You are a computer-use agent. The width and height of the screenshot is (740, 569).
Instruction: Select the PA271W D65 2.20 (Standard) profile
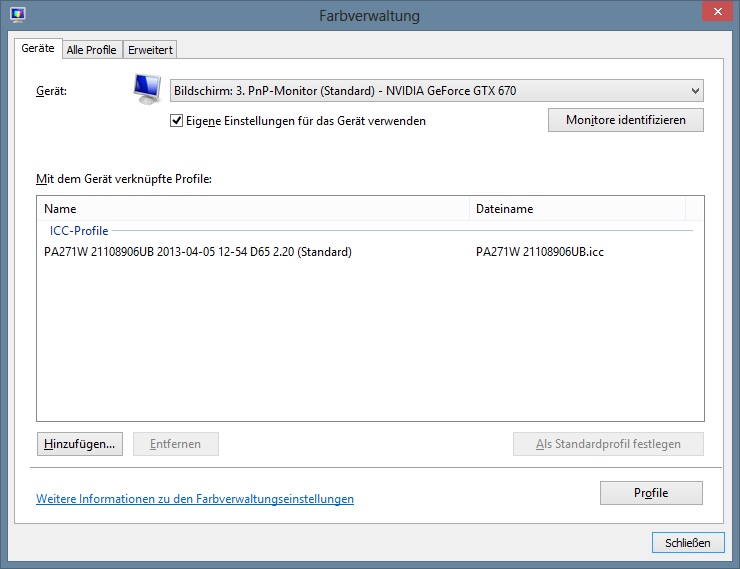(x=198, y=252)
